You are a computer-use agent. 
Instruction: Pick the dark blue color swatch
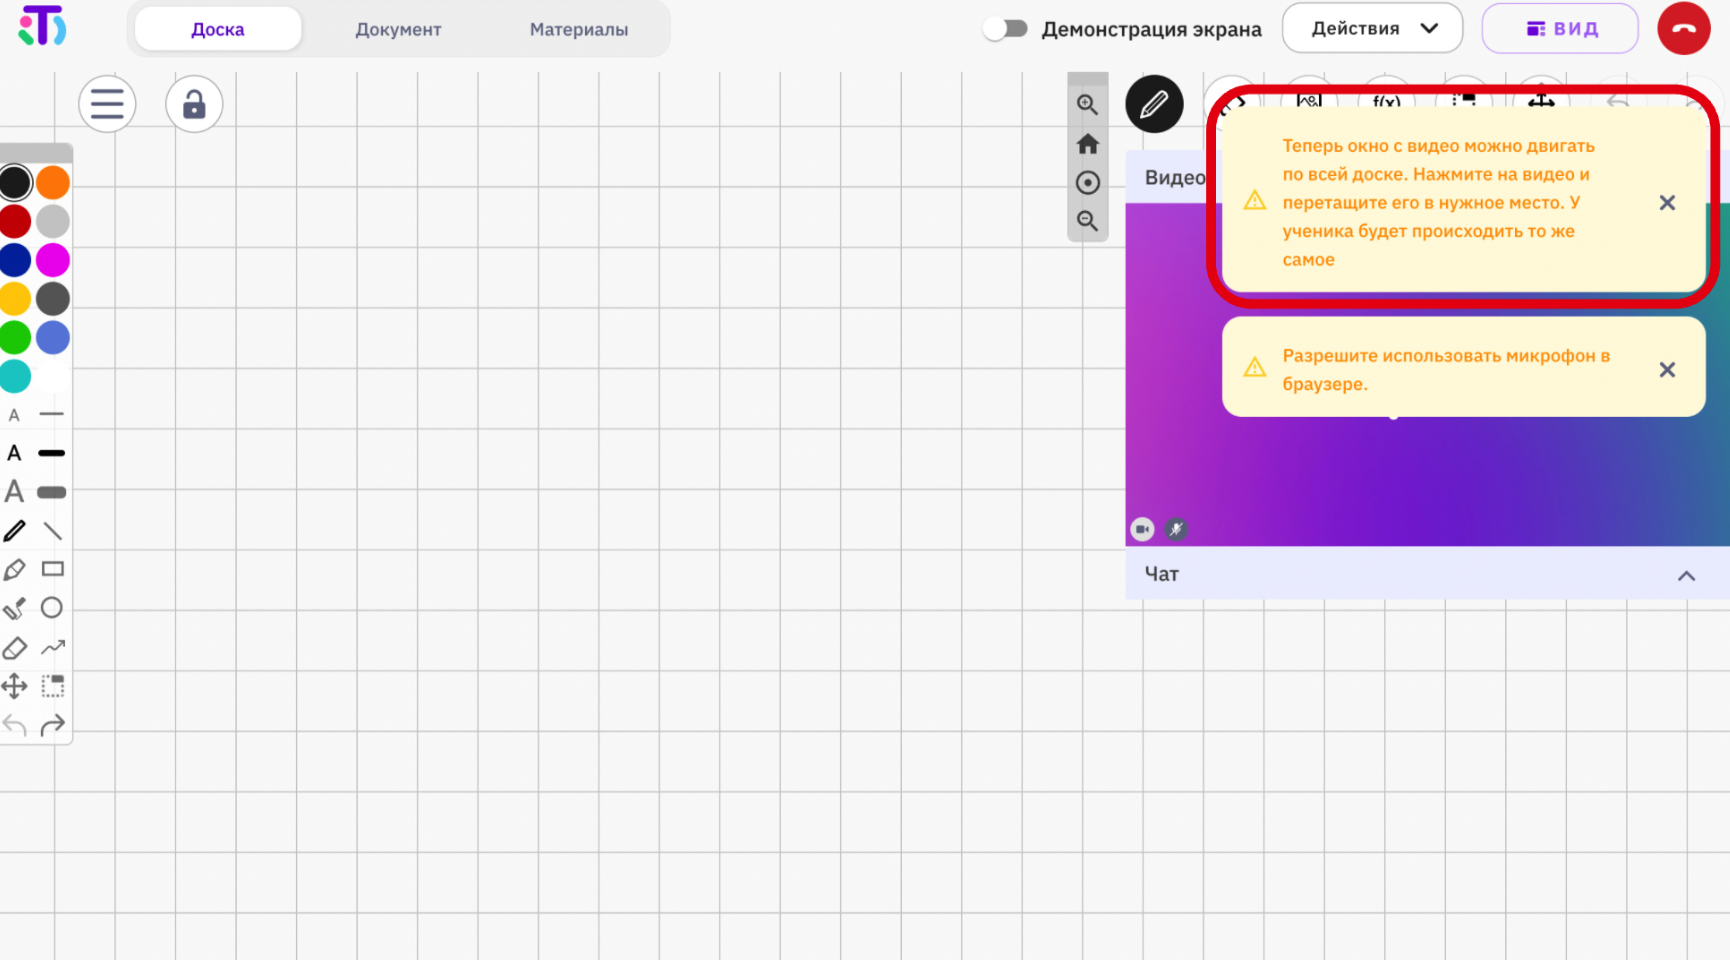pos(15,260)
